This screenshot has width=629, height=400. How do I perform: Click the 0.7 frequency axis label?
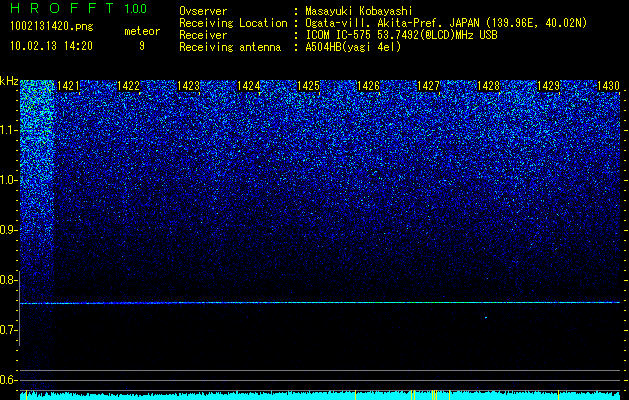(9, 330)
